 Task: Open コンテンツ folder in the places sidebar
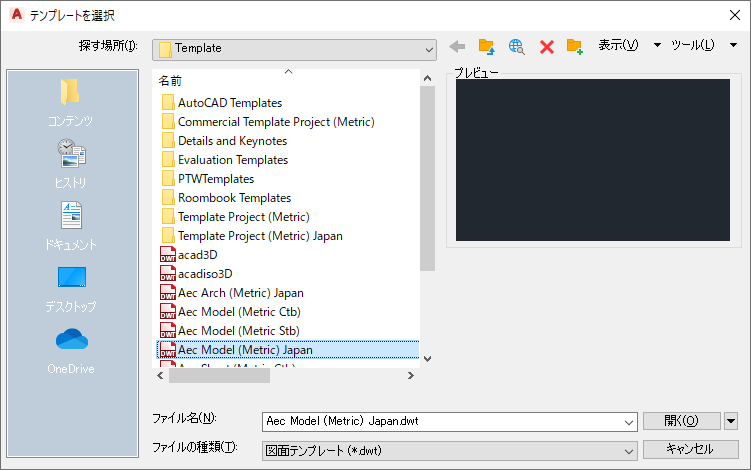click(x=71, y=103)
